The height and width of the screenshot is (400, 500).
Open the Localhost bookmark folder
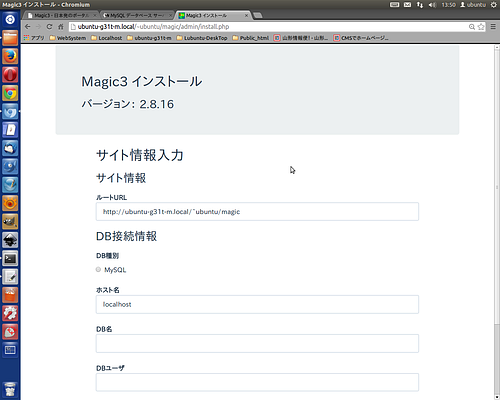(106, 38)
